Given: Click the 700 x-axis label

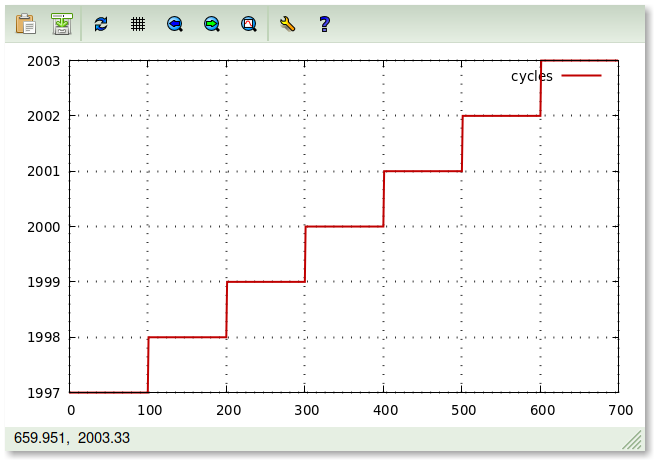Looking at the screenshot, I should click(x=620, y=409).
